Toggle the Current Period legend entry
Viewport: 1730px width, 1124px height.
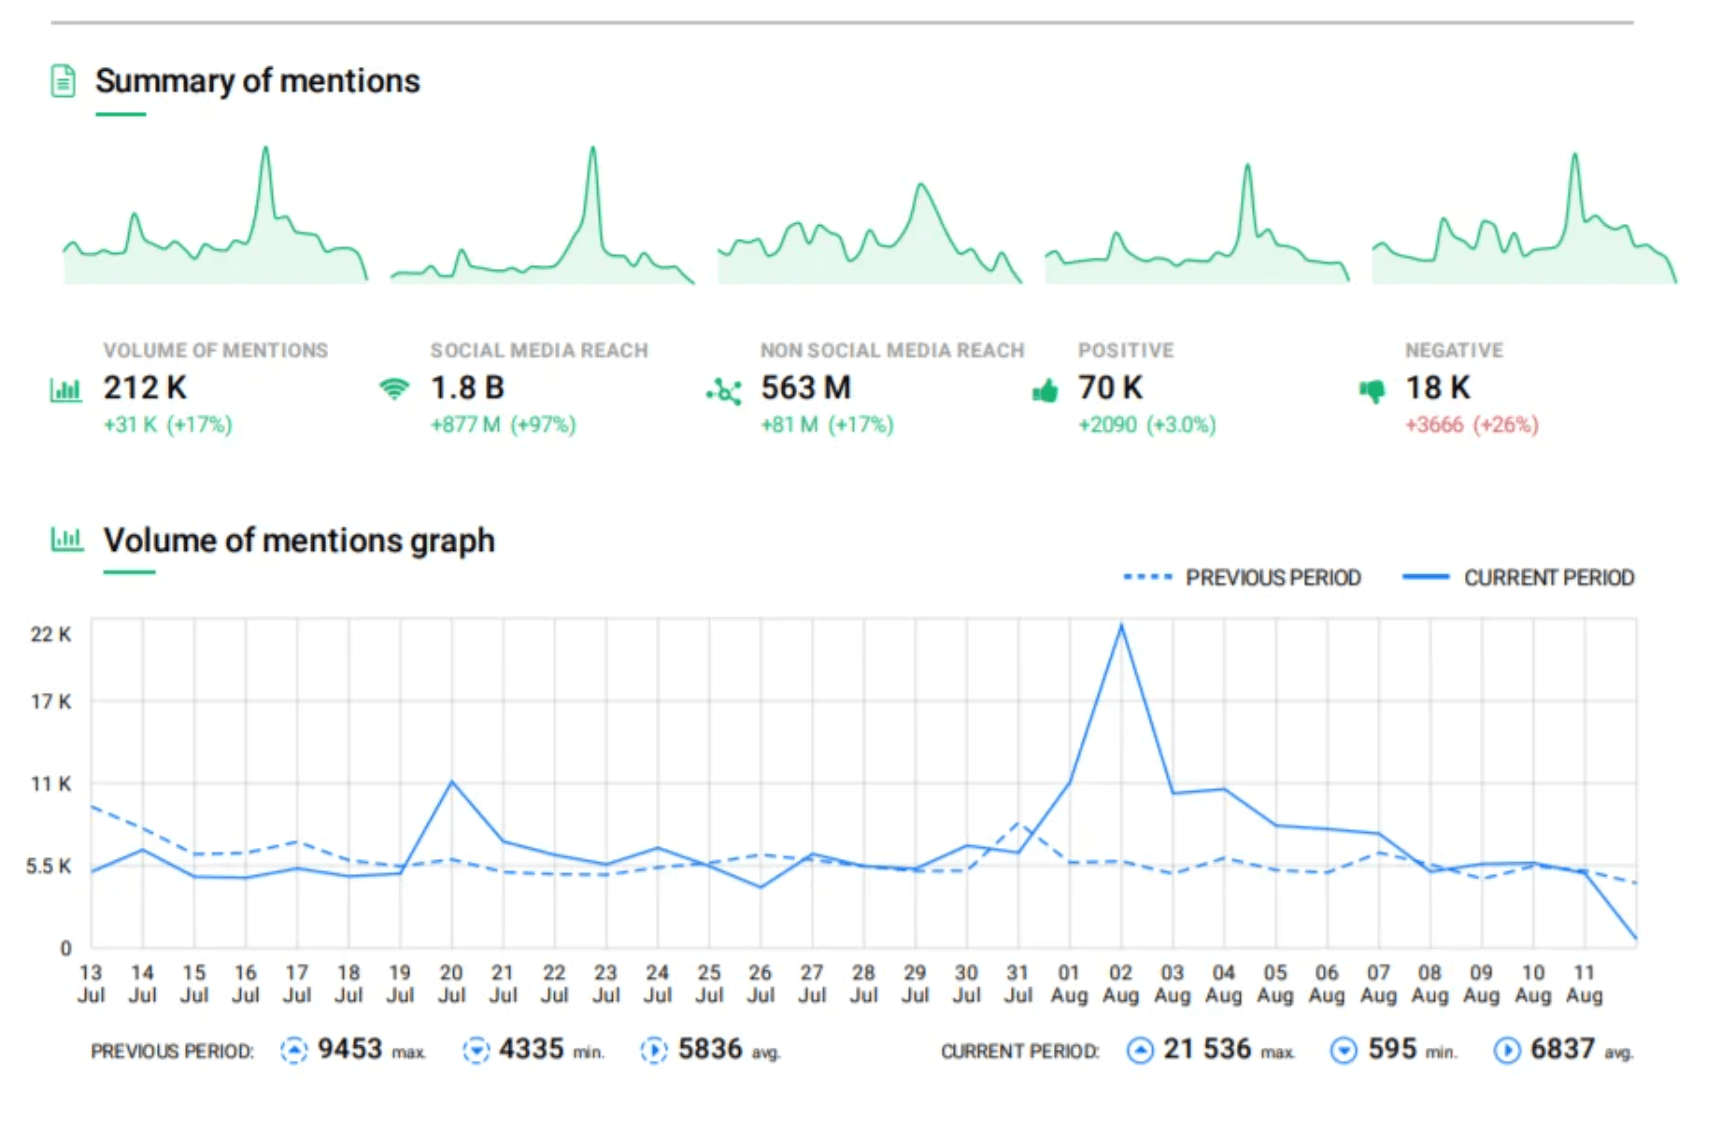[x=1518, y=577]
